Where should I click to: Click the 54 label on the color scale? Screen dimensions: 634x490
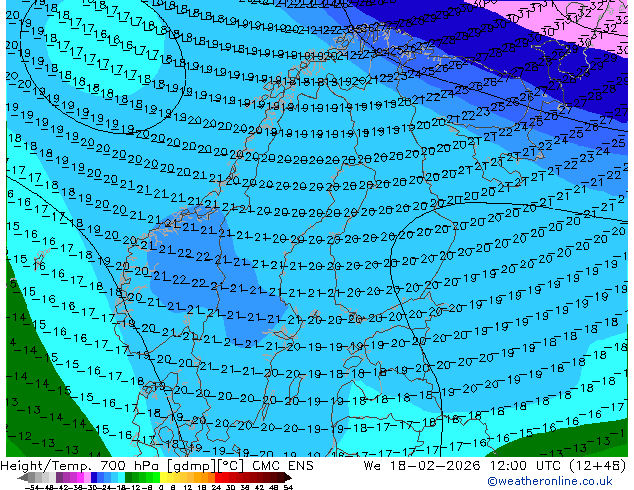click(x=289, y=487)
